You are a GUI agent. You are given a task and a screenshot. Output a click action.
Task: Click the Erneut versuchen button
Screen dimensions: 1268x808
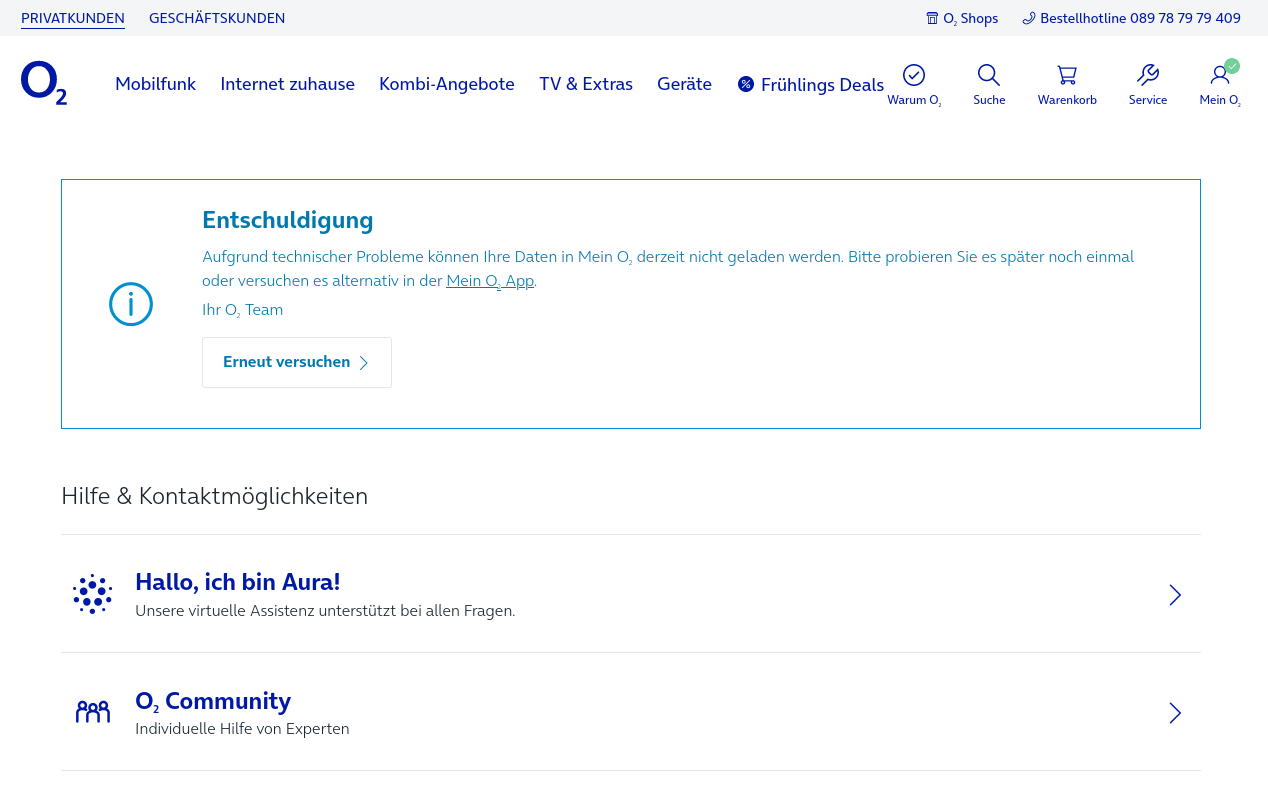tap(297, 362)
